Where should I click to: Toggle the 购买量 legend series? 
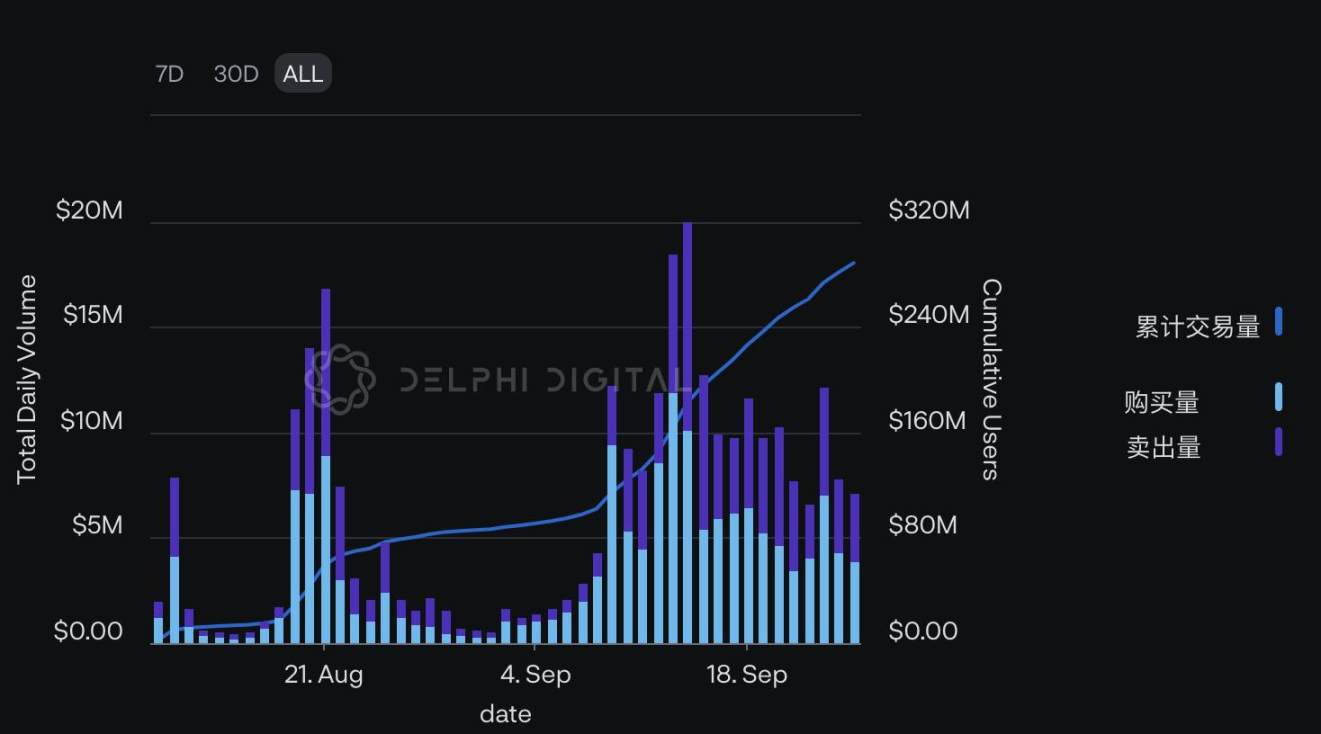[x=1161, y=402]
